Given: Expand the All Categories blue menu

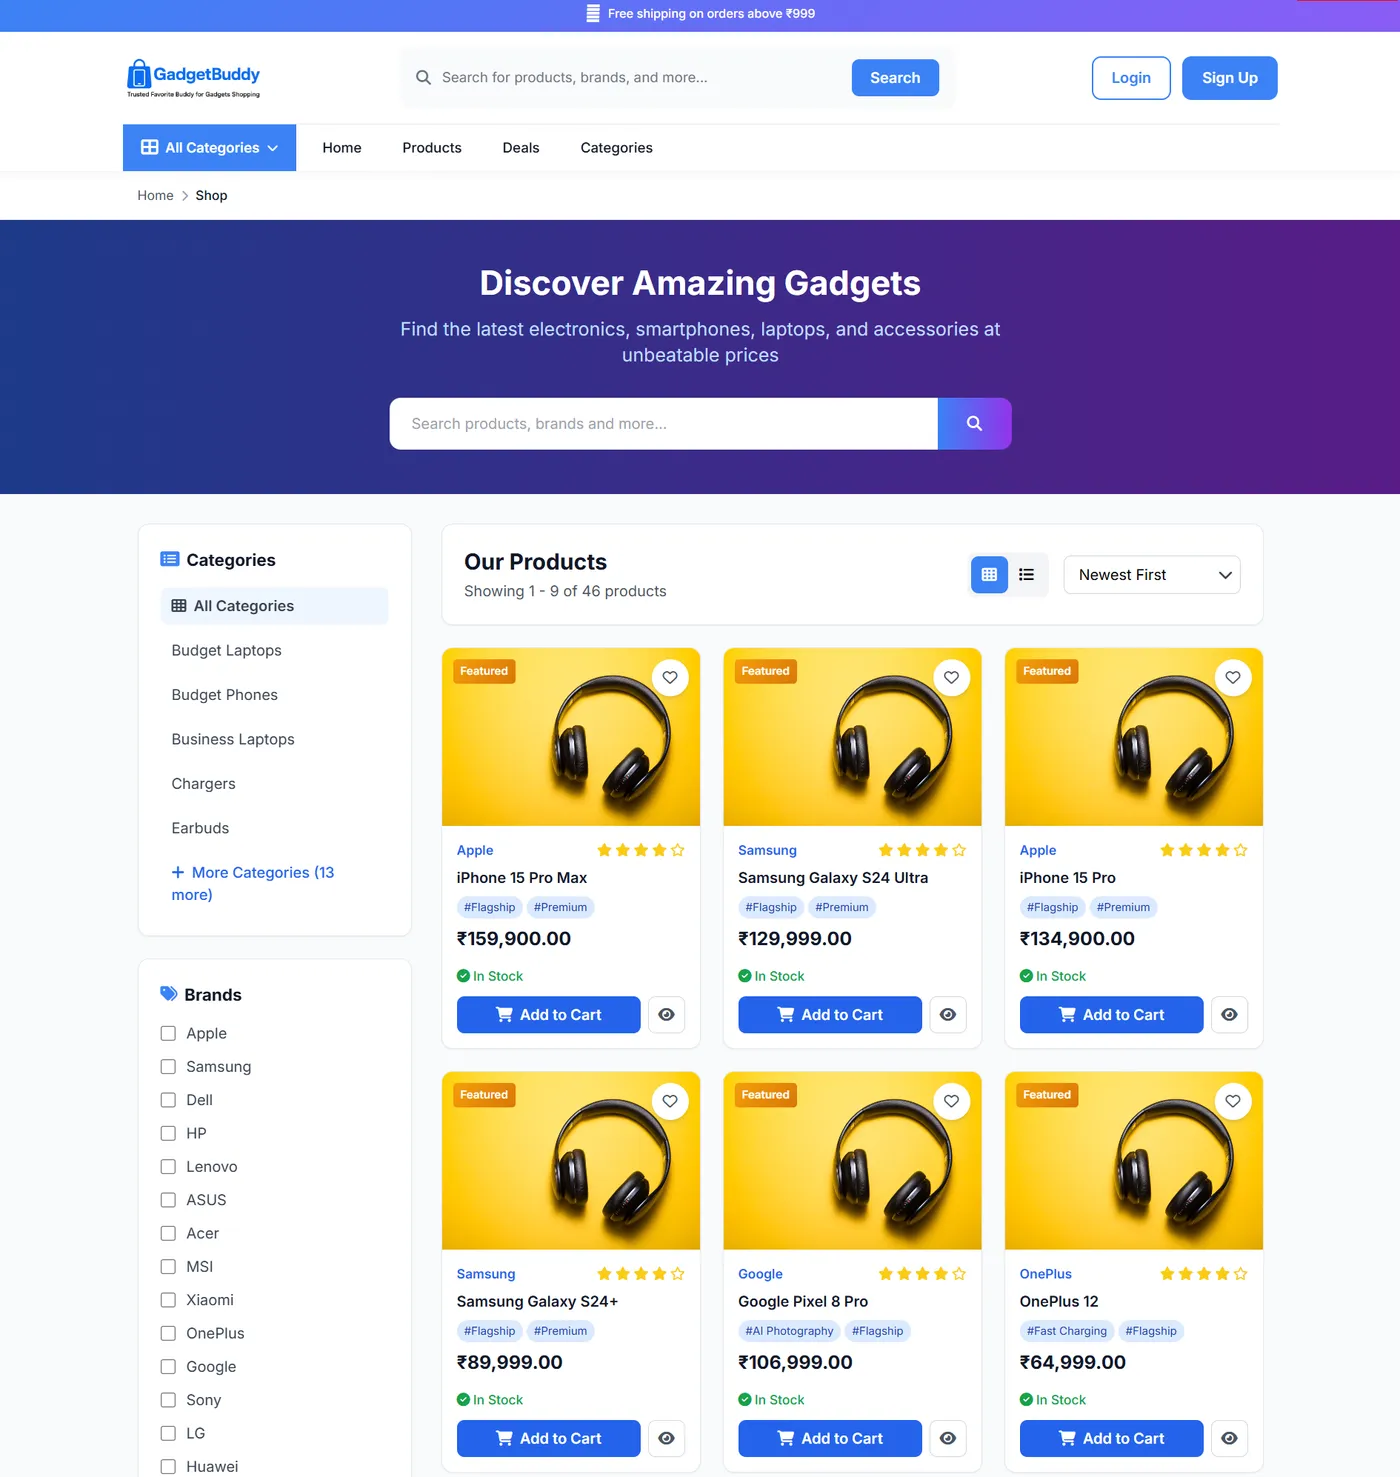Looking at the screenshot, I should click(x=209, y=148).
